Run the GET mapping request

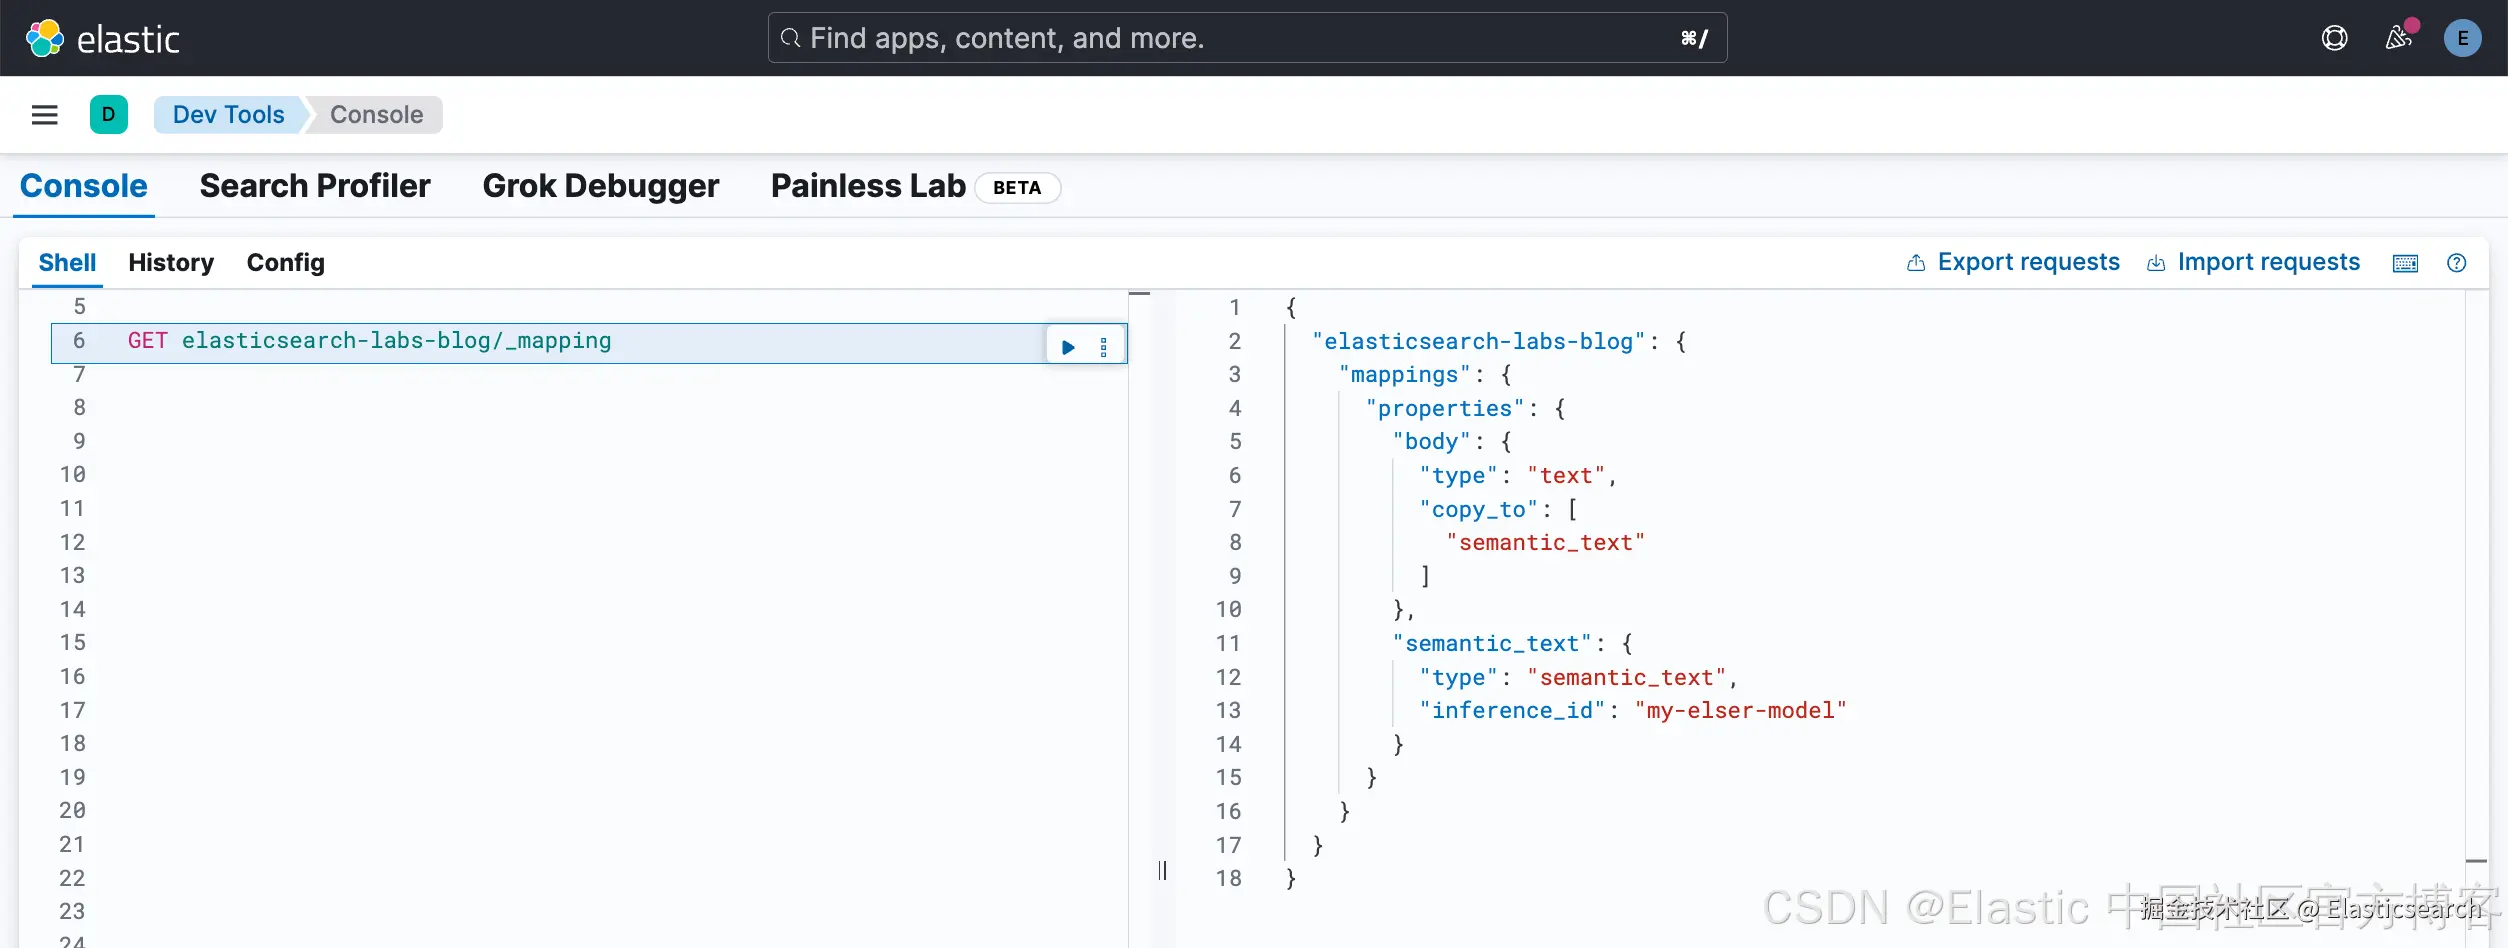1068,347
